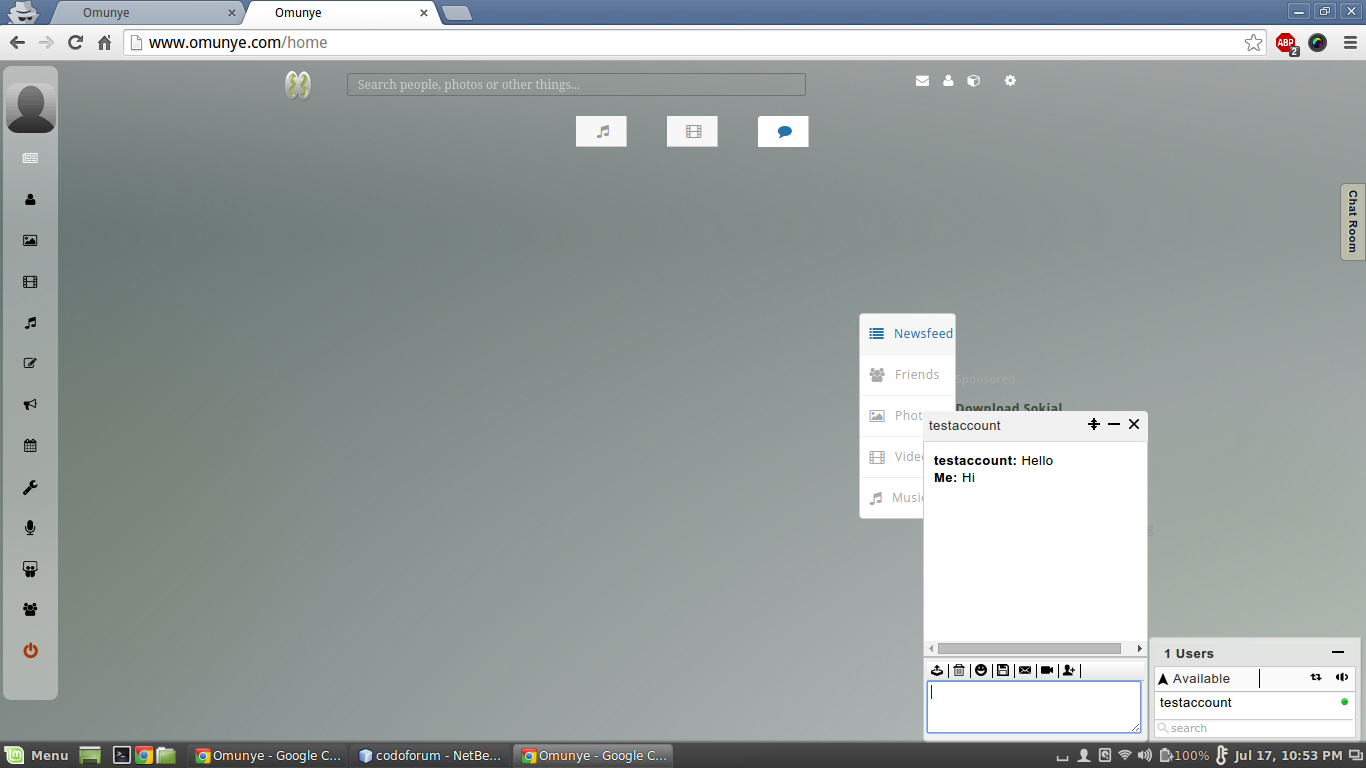Open the film strip icon in left sidebar
The width and height of the screenshot is (1366, 768).
tap(30, 282)
